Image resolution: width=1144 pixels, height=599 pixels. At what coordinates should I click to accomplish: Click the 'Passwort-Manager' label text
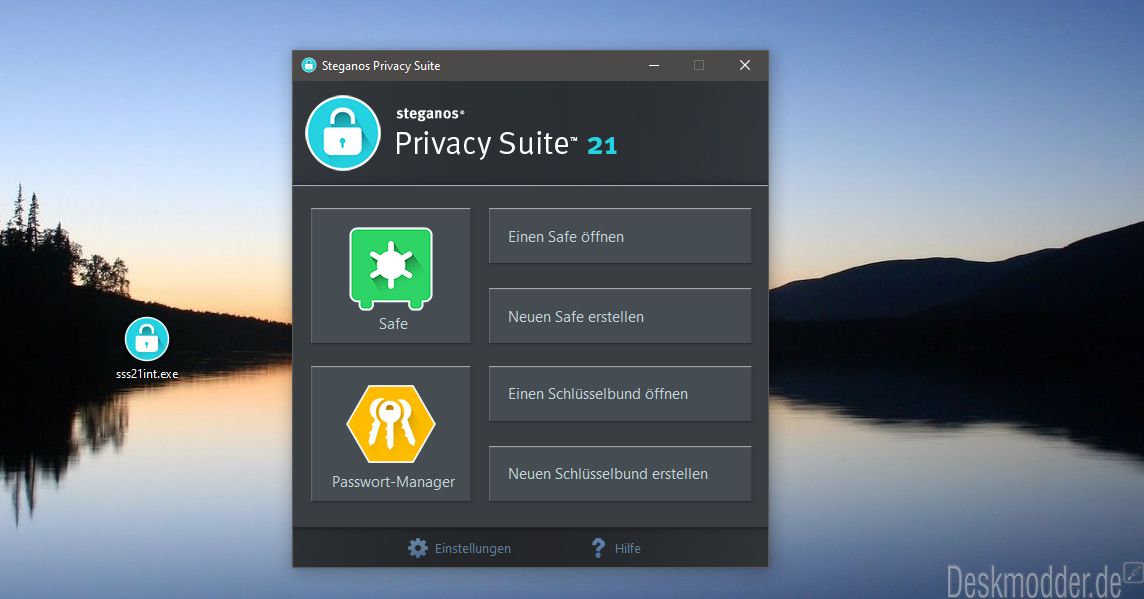click(x=393, y=482)
